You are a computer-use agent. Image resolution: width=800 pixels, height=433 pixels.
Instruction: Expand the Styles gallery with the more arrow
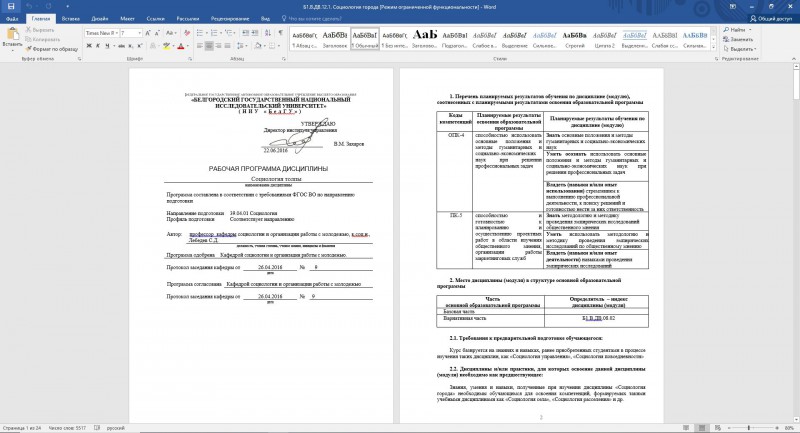[713, 47]
